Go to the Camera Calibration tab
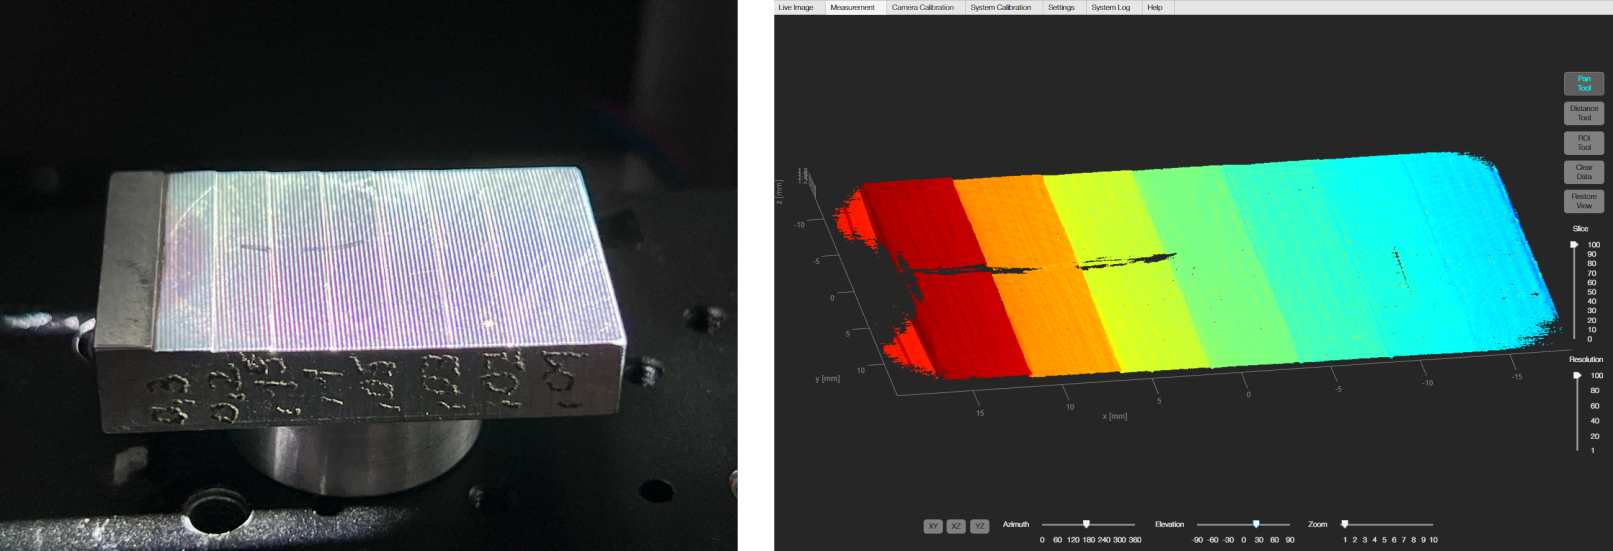1613x551 pixels. 922,7
